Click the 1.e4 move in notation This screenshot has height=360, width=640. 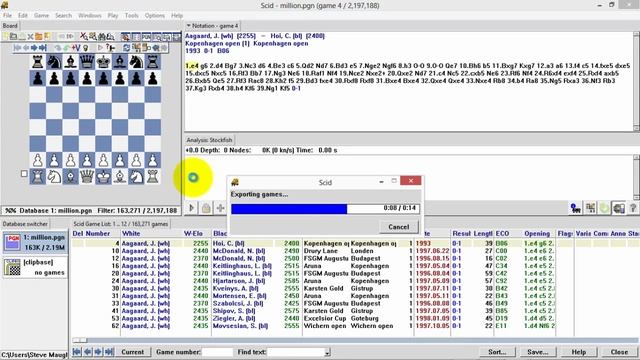coord(191,66)
